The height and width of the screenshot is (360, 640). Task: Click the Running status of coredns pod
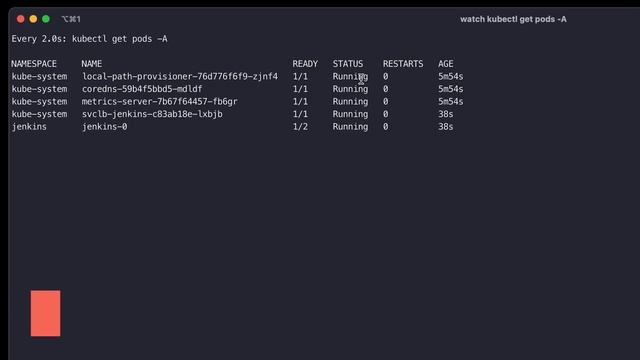coord(350,89)
